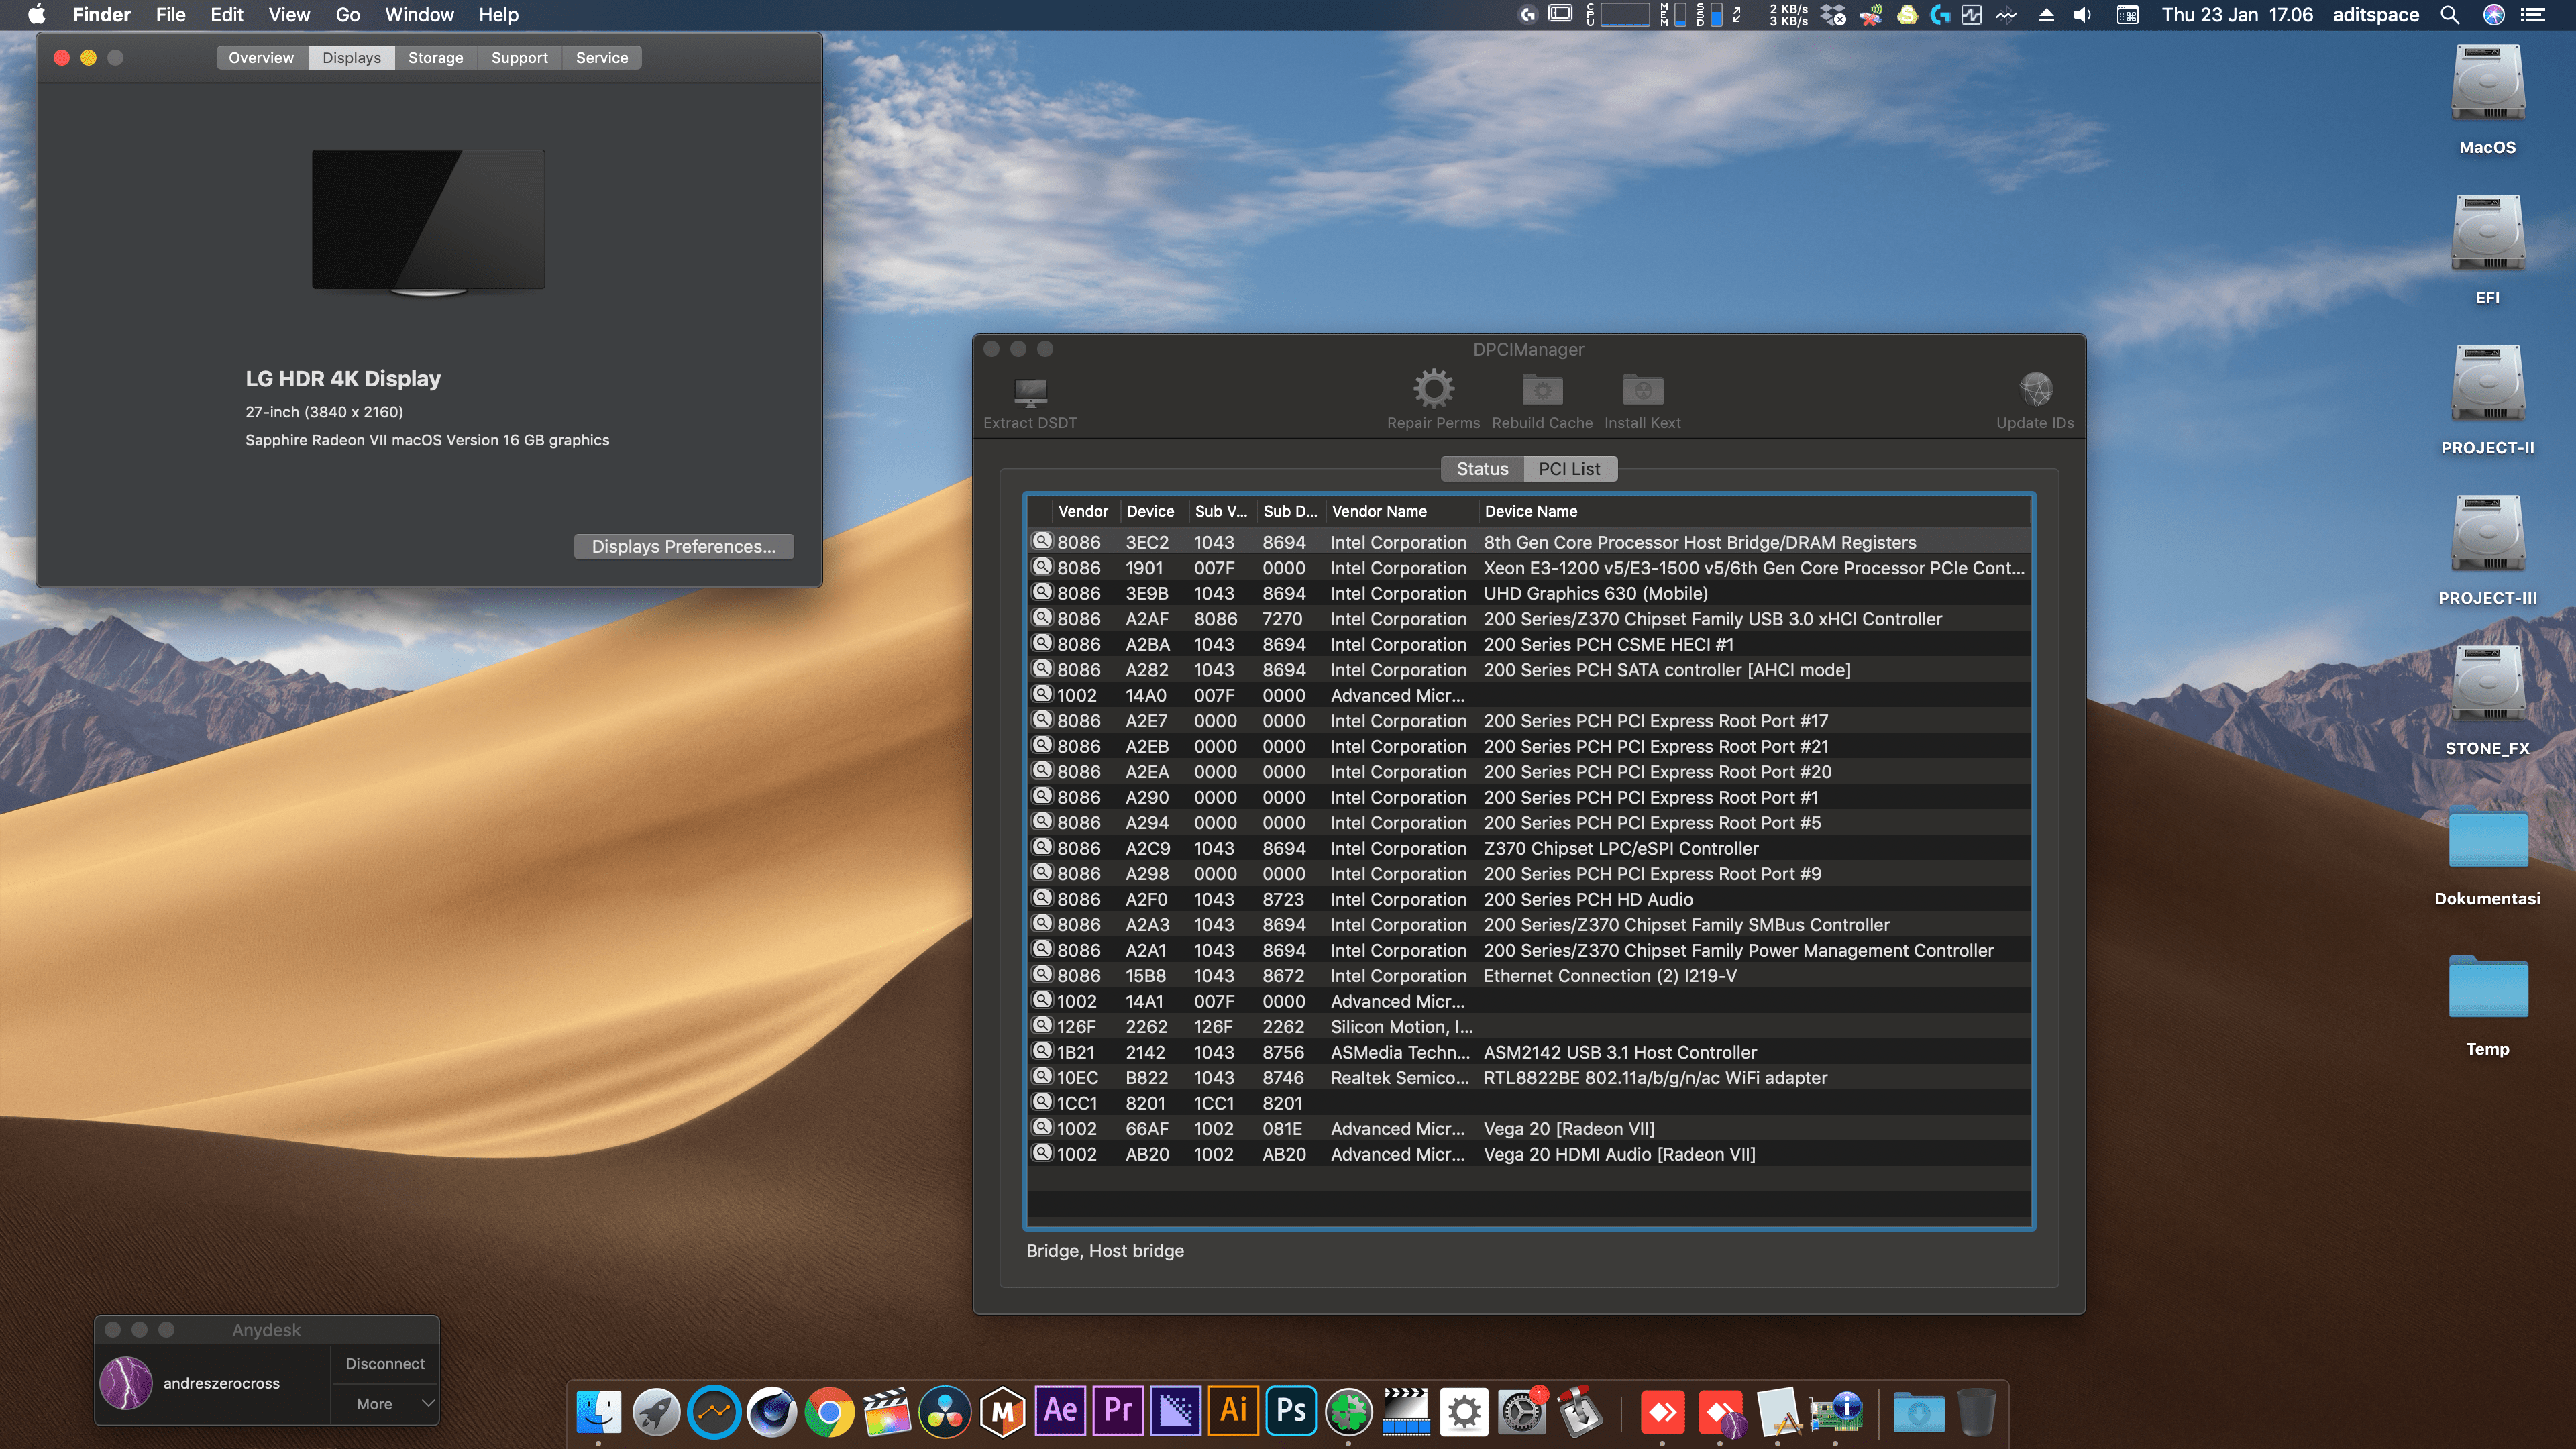The image size is (2576, 1449).
Task: Sort by Vendor column header
Action: coord(1083,511)
